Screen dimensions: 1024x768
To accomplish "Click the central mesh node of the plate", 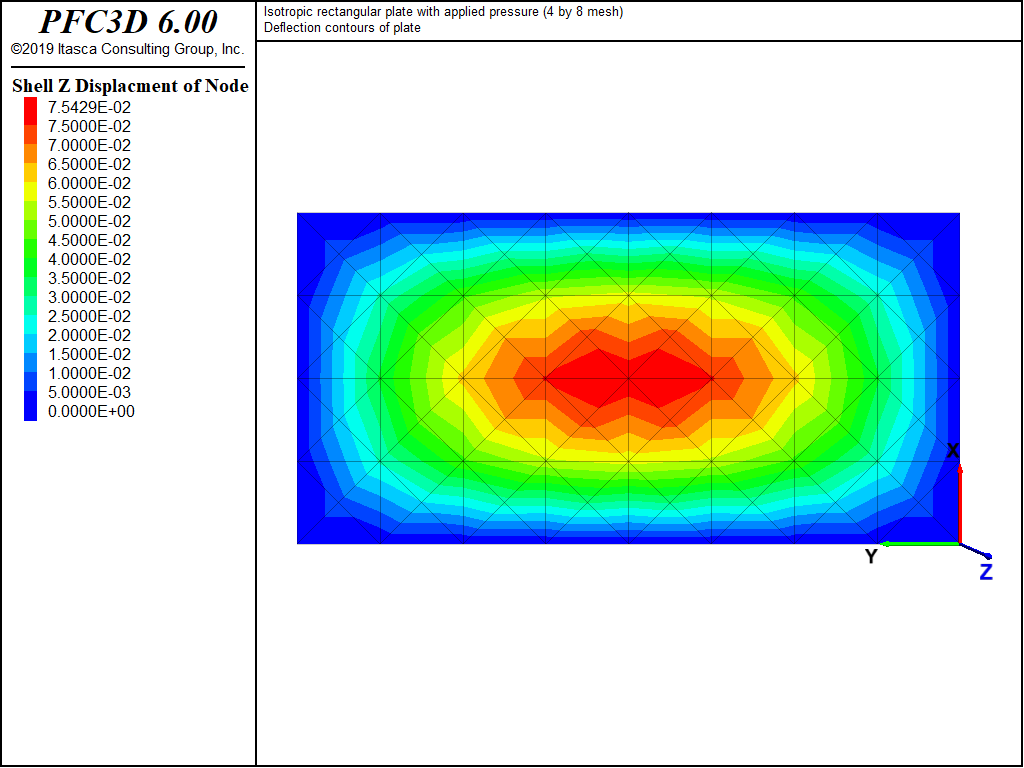I will pyautogui.click(x=629, y=378).
